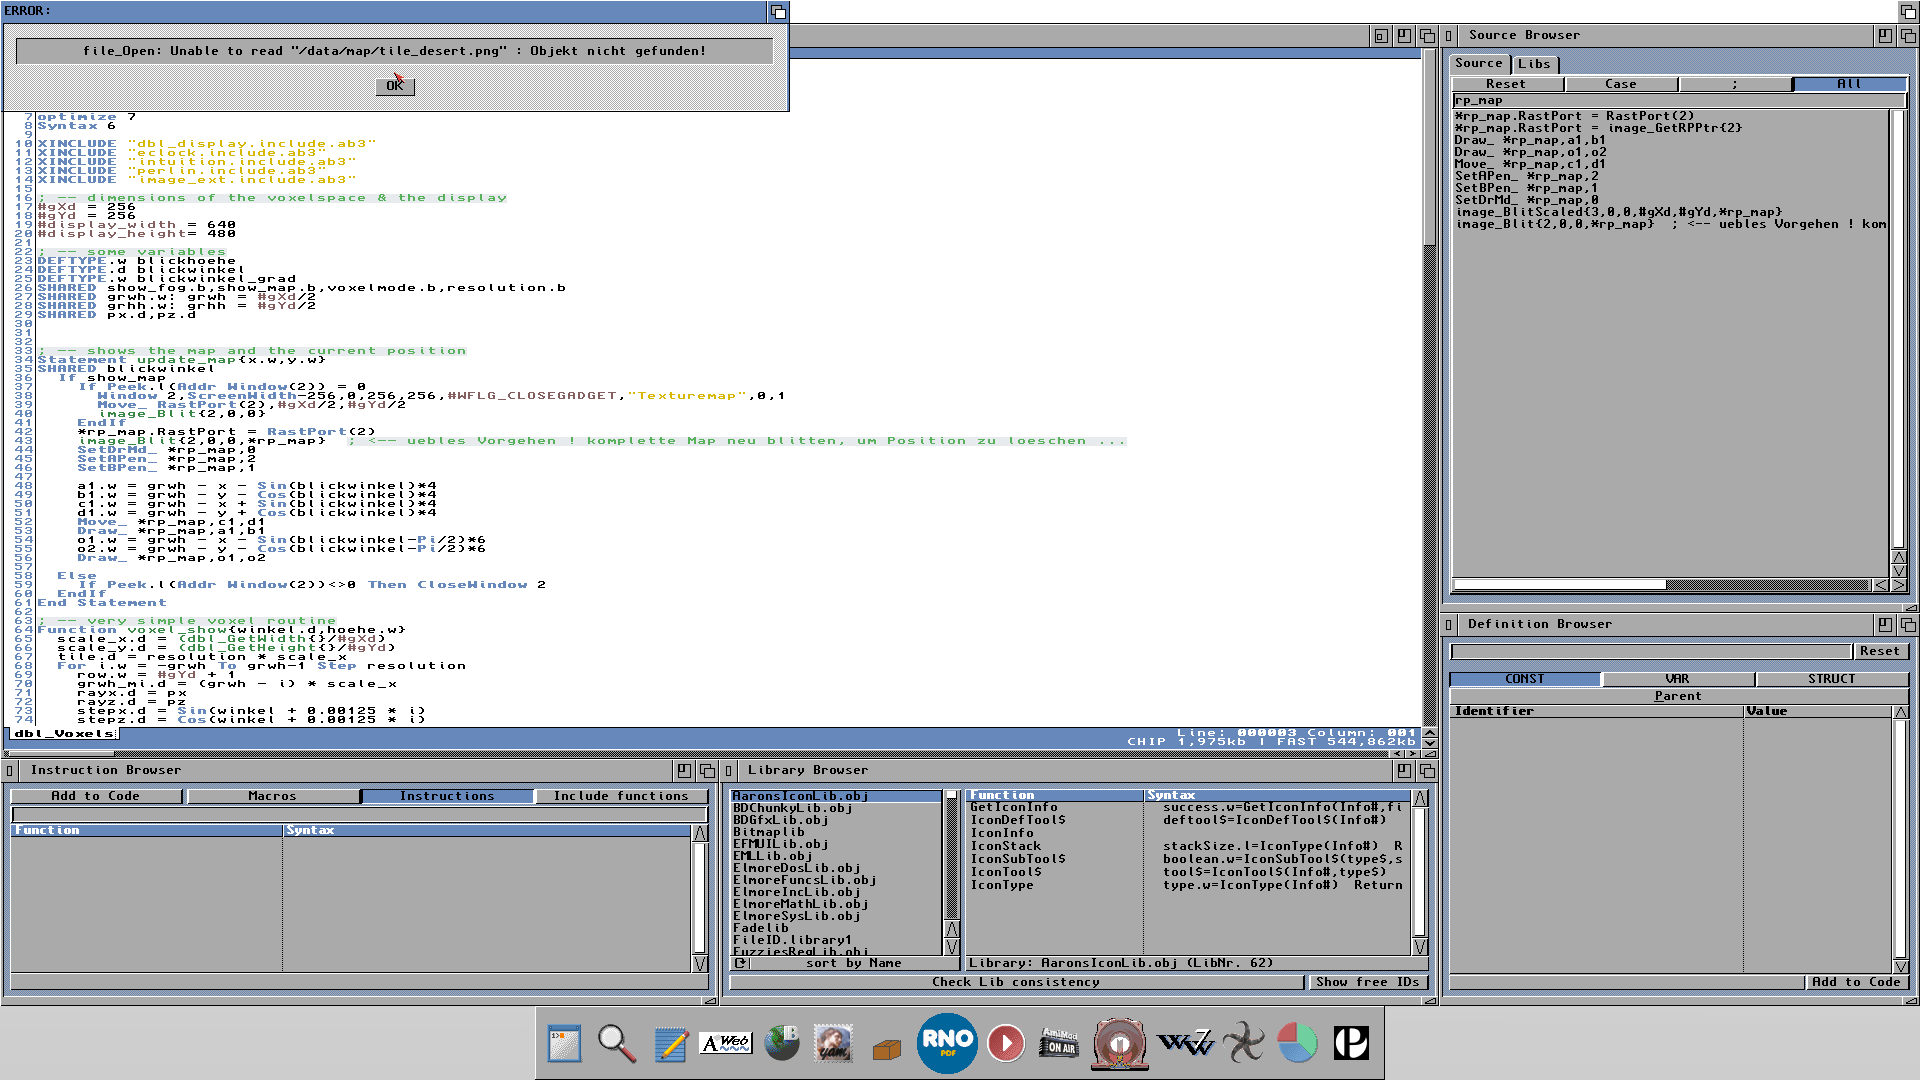Screen dimensions: 1920x1080
Task: Click Library list scroll-down arrow
Action: coord(951,947)
